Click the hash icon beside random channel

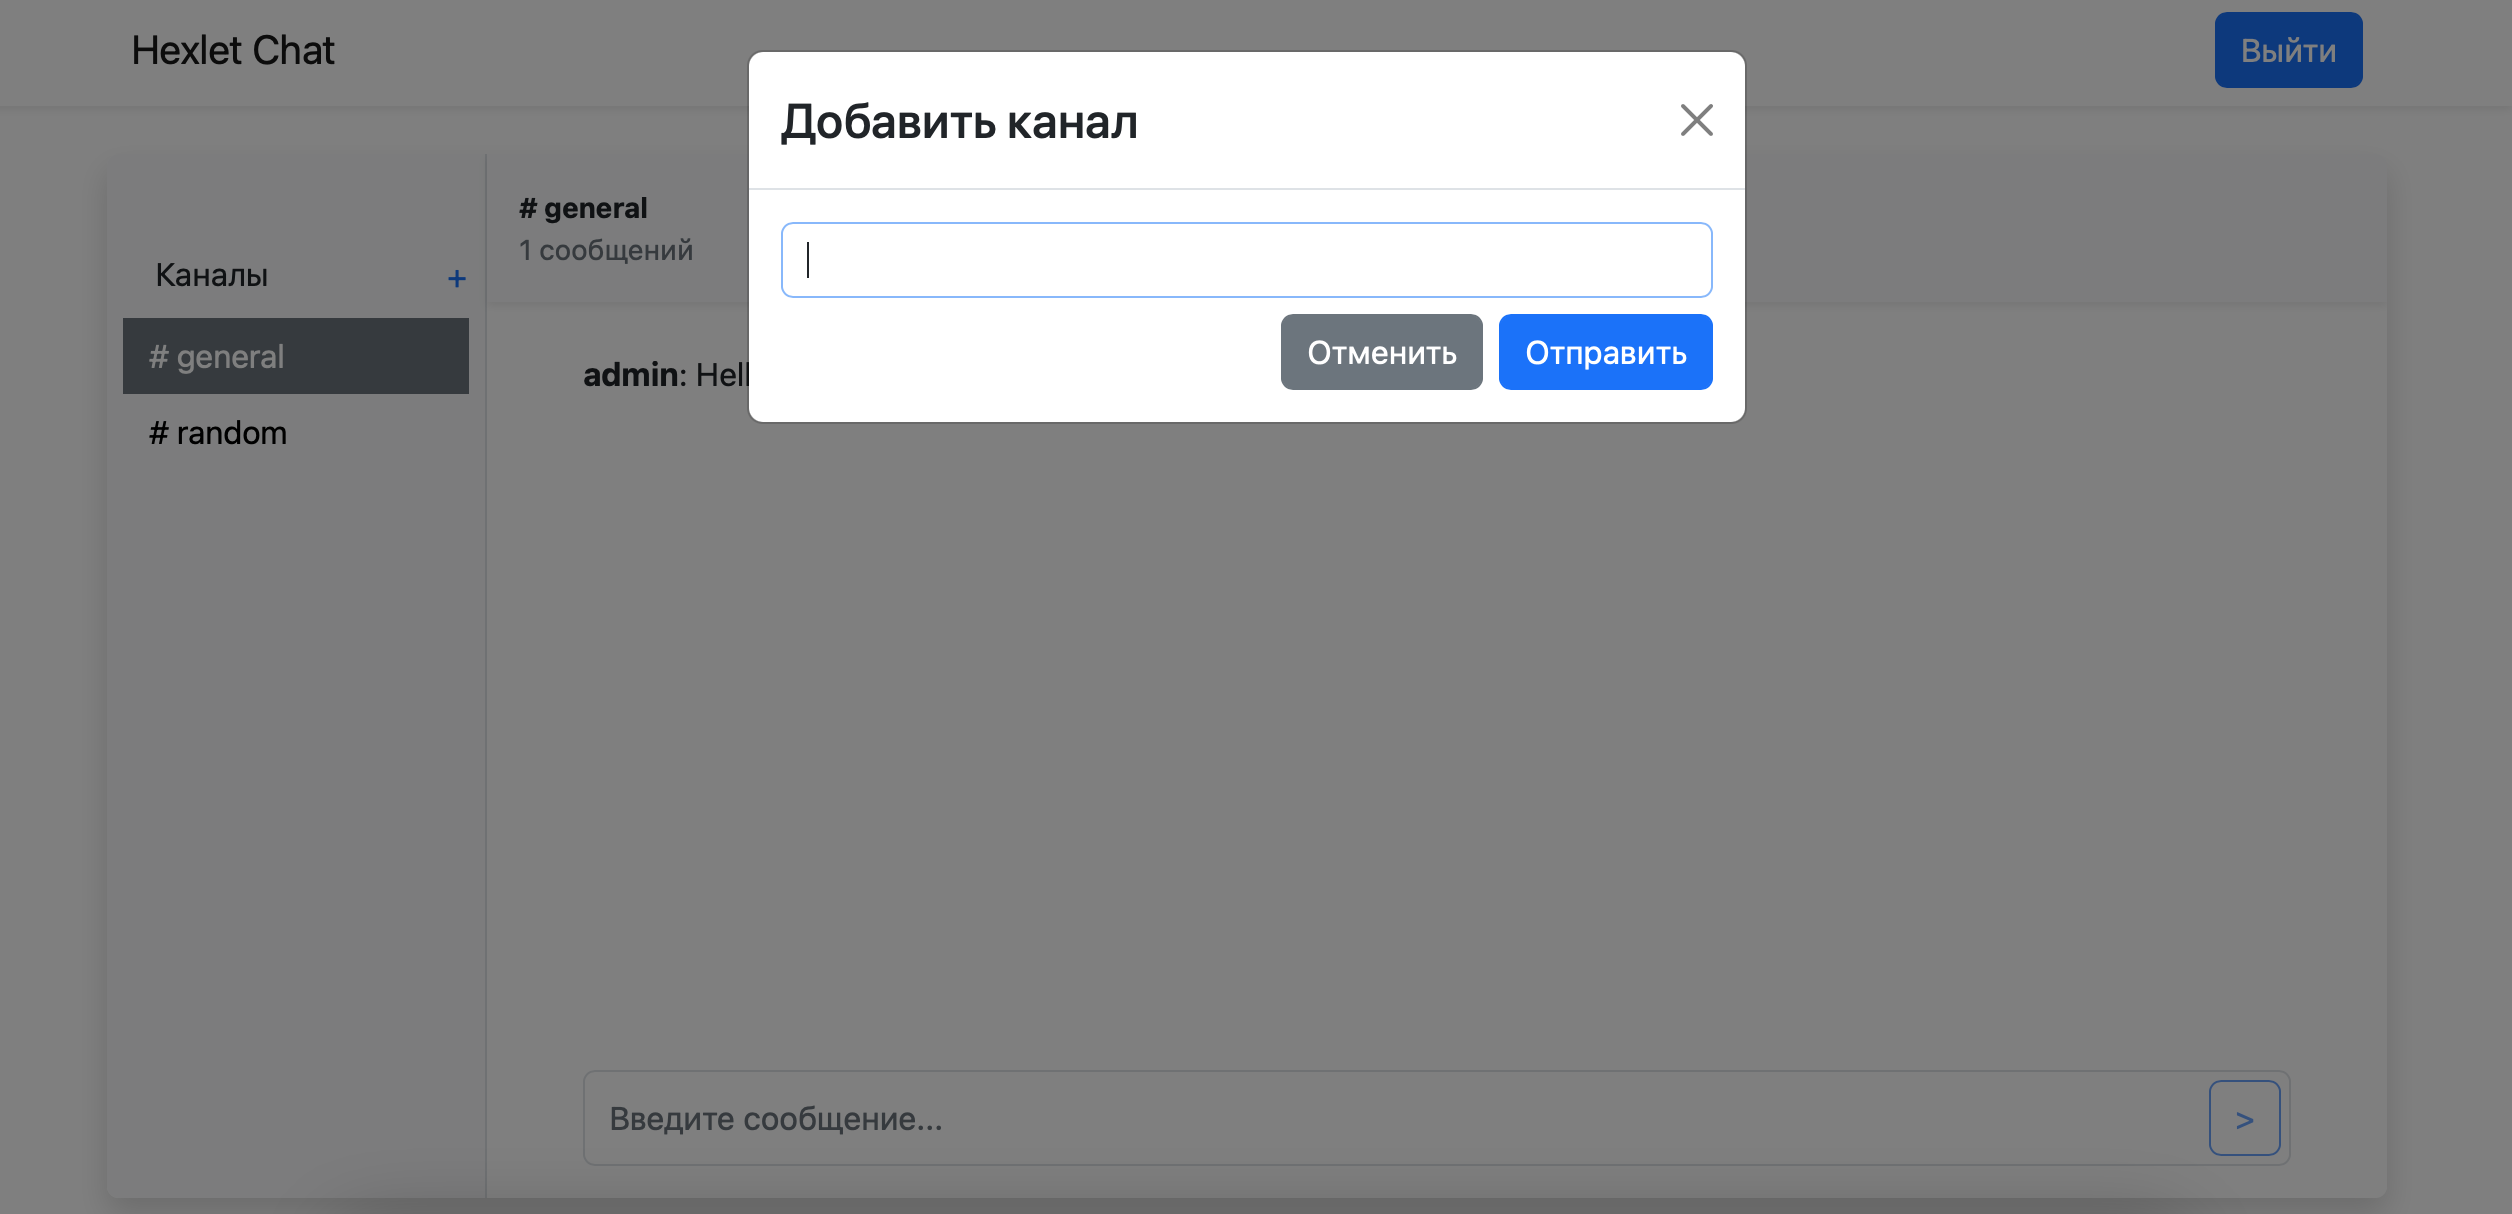[x=157, y=432]
